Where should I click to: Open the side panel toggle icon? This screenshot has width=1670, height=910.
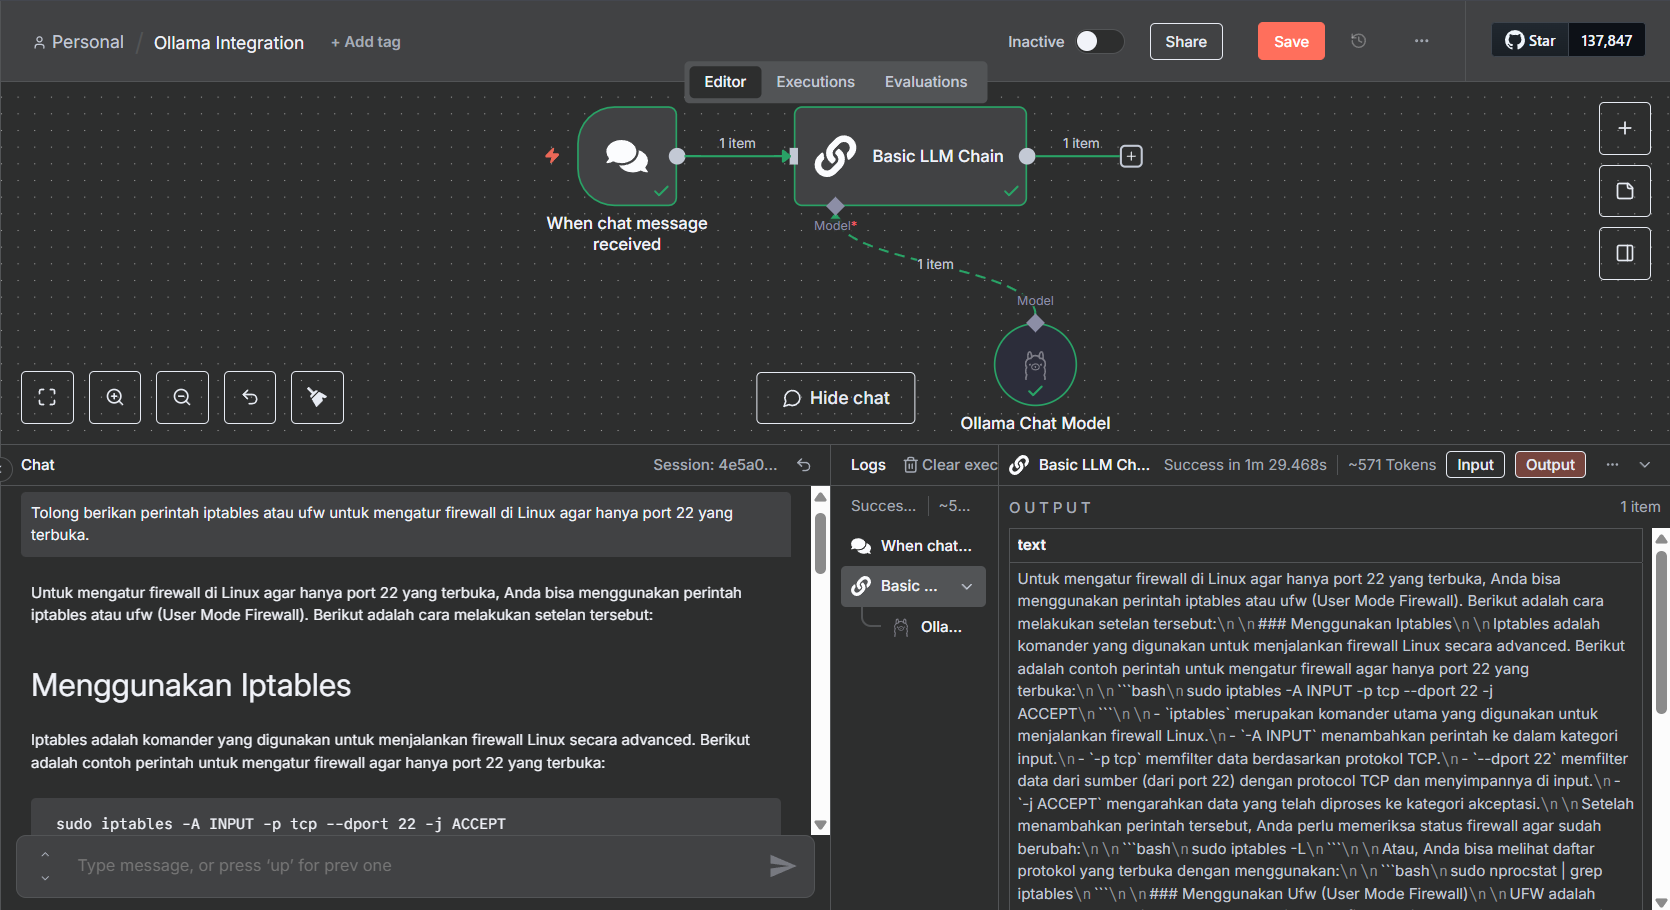tap(1625, 253)
